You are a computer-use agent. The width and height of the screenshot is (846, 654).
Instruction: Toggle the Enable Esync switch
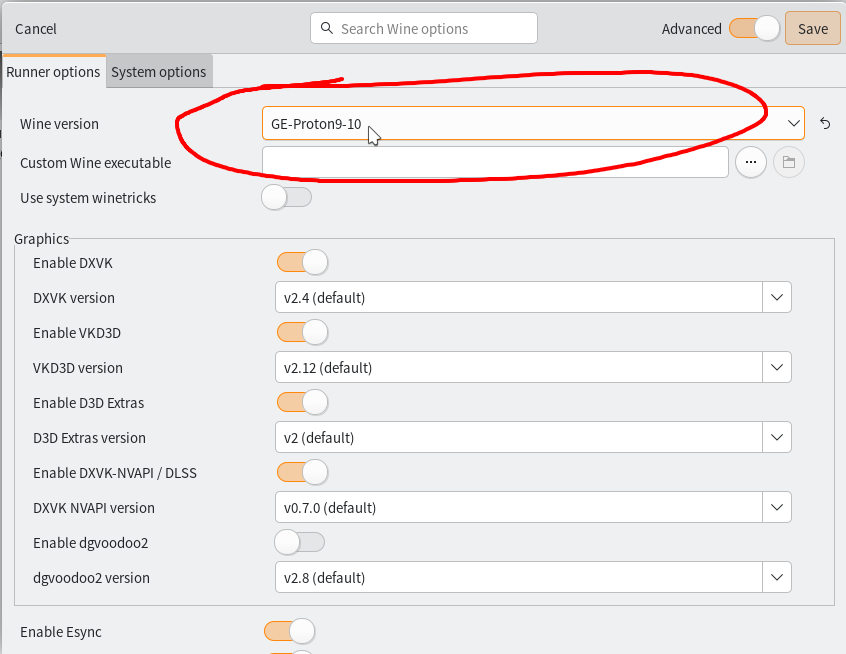pos(289,632)
